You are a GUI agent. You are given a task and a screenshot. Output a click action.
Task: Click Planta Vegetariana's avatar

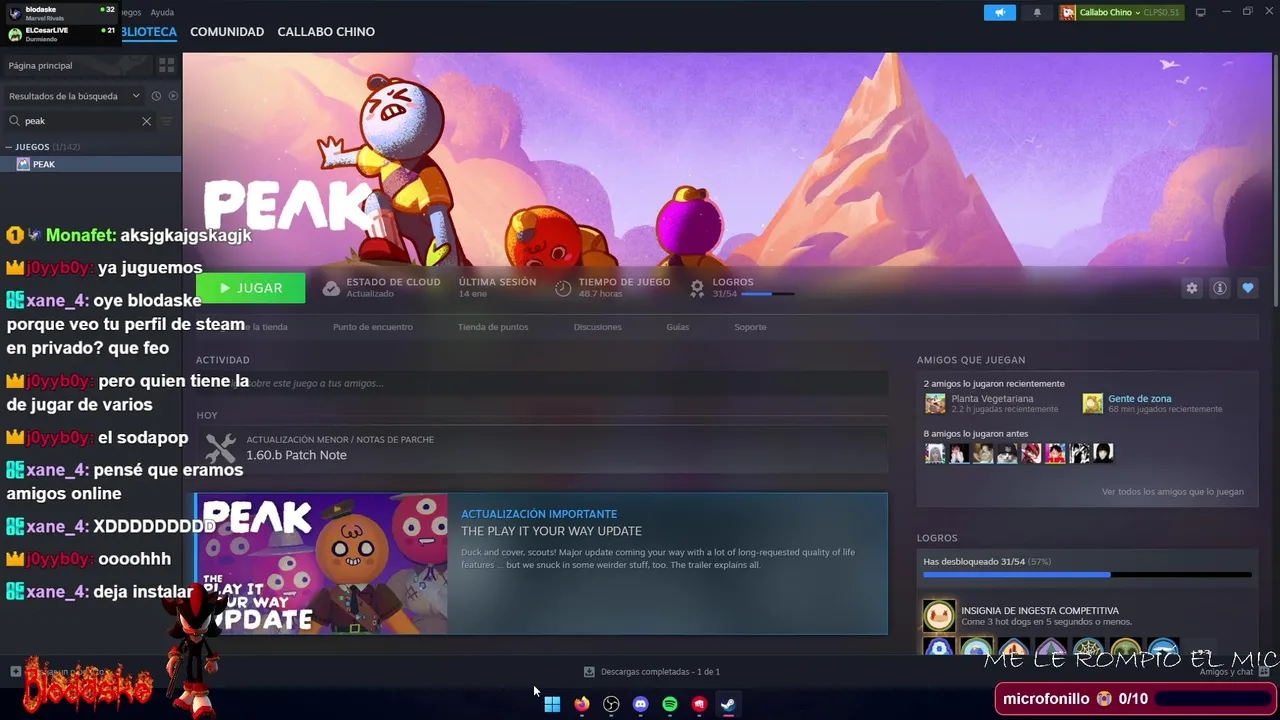pos(935,403)
